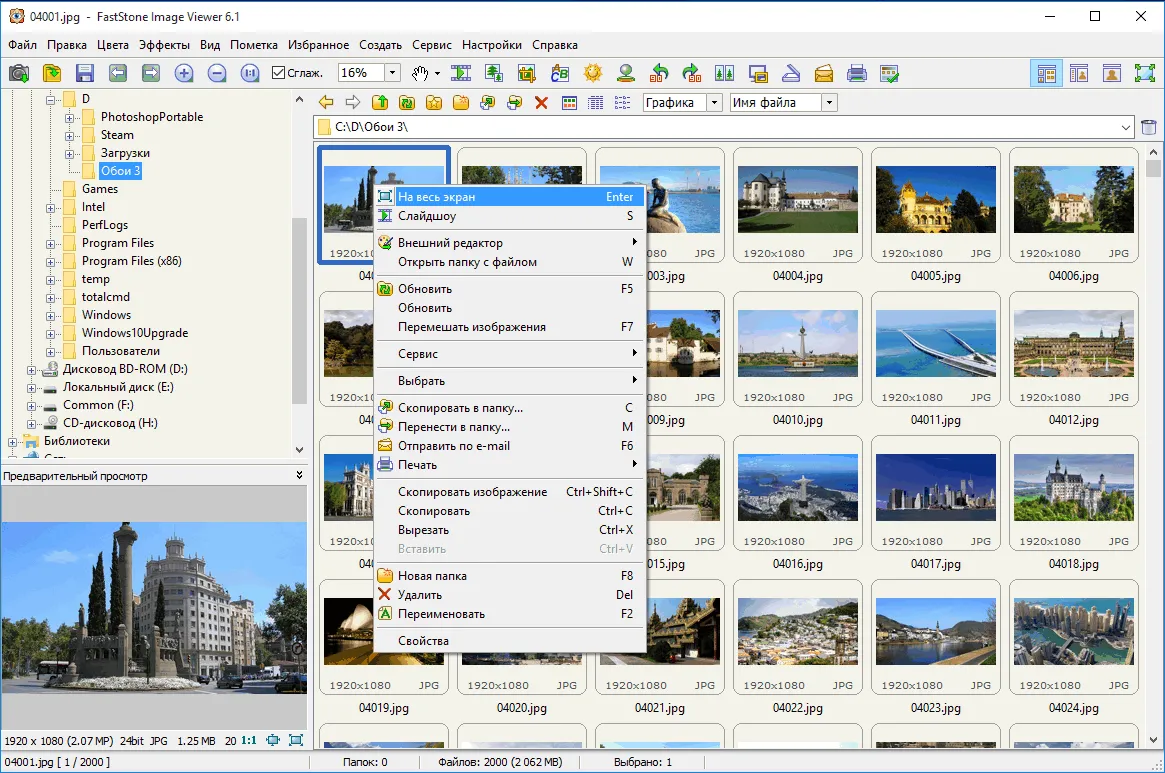Click the go up one folder green arrow icon
The height and width of the screenshot is (773, 1165).
tap(380, 103)
